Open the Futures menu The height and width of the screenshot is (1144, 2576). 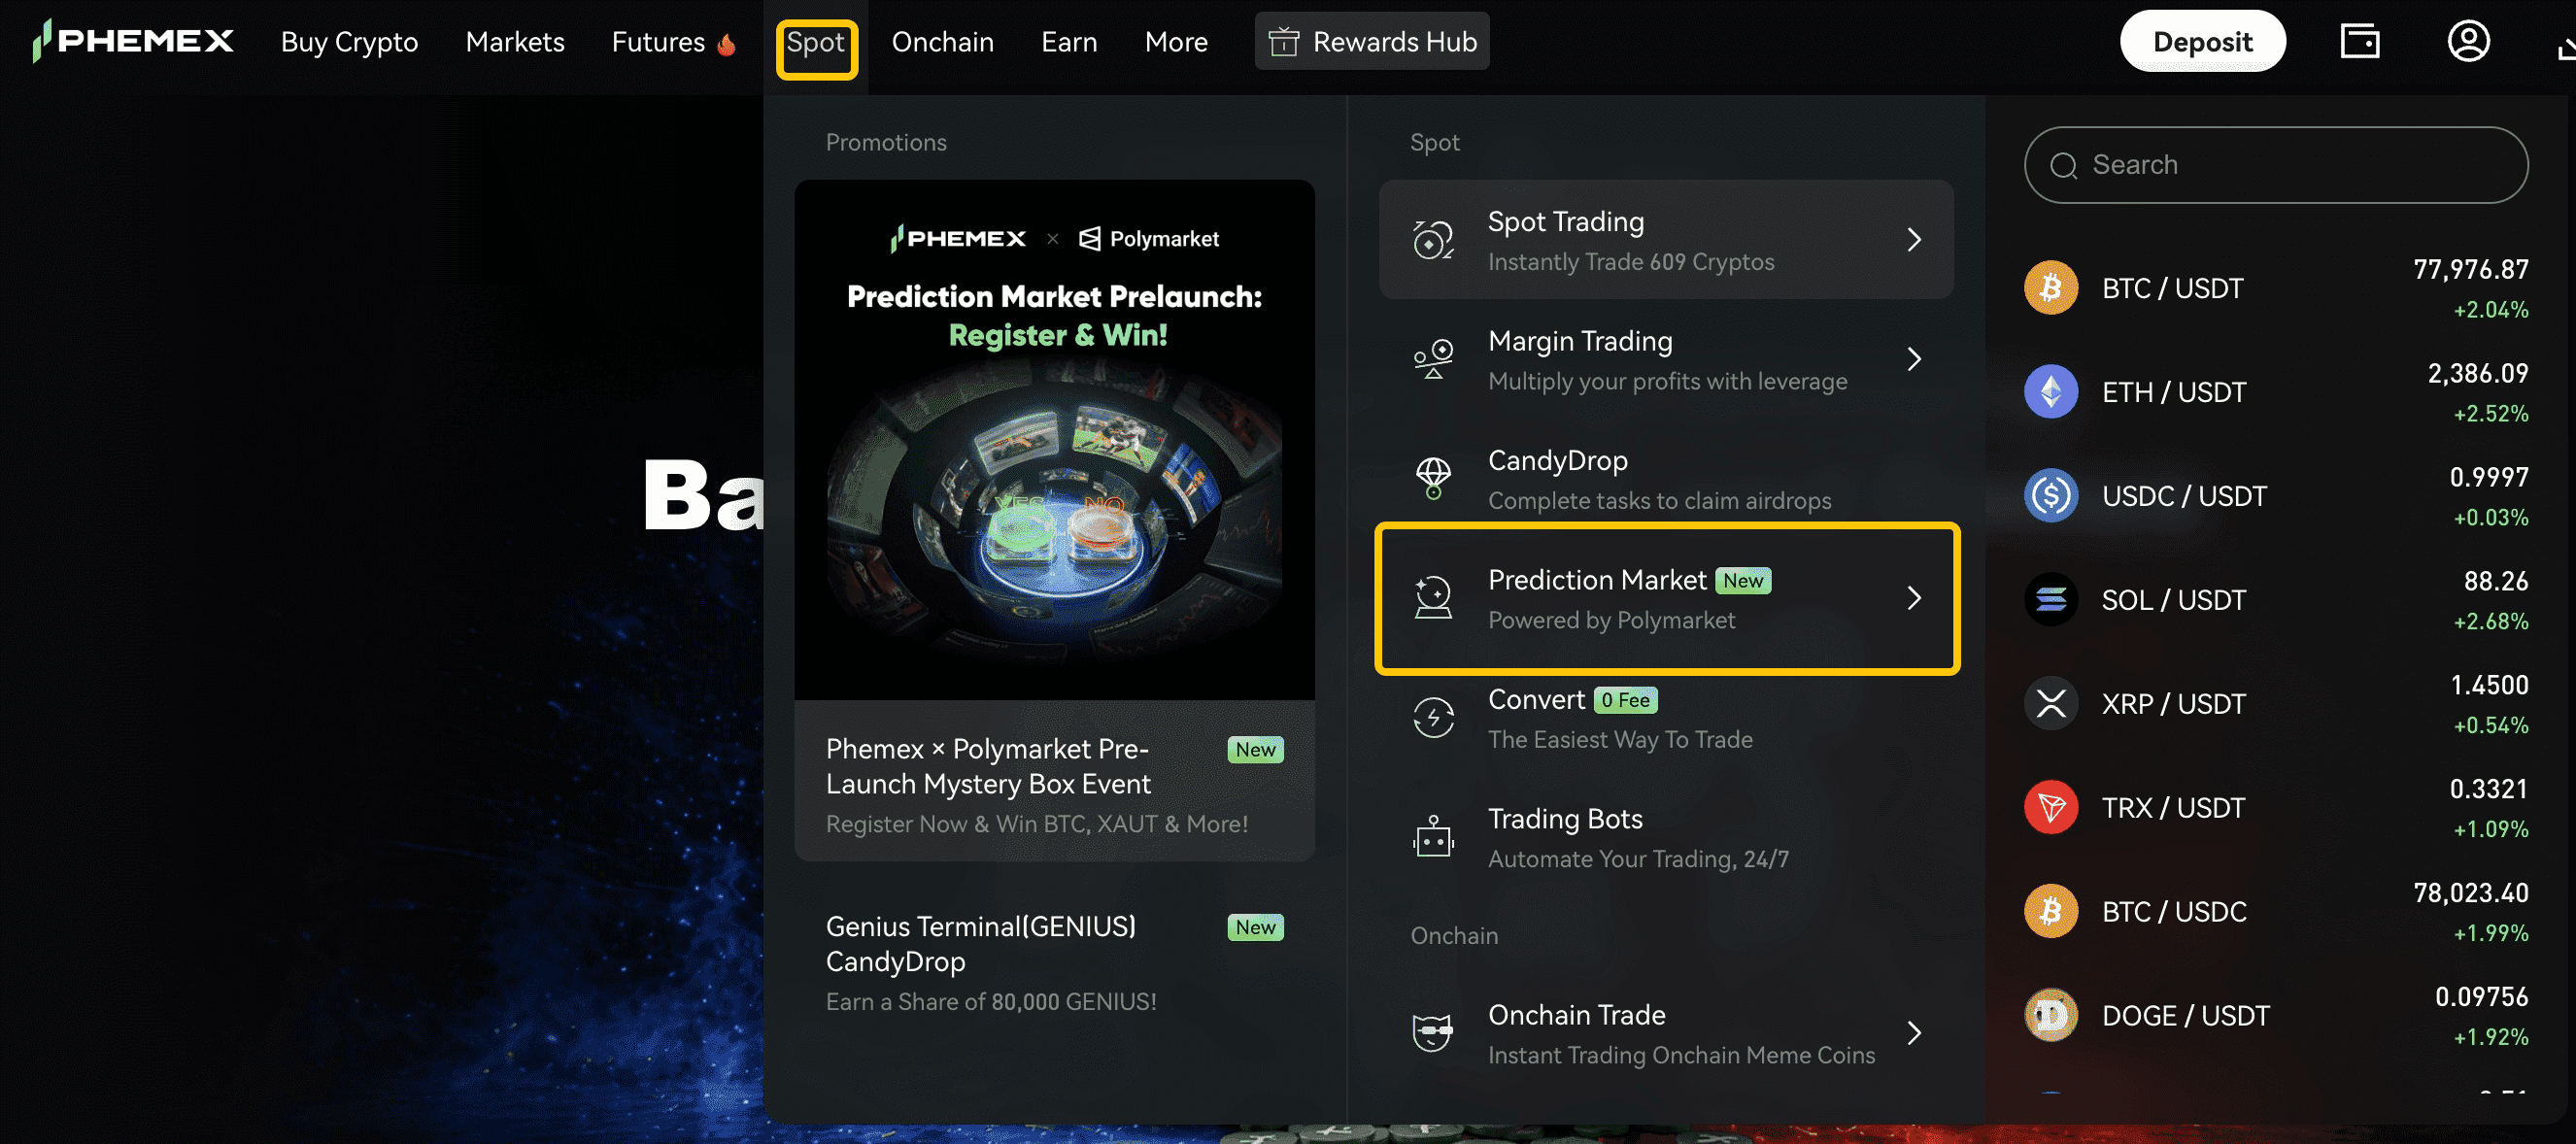659,42
